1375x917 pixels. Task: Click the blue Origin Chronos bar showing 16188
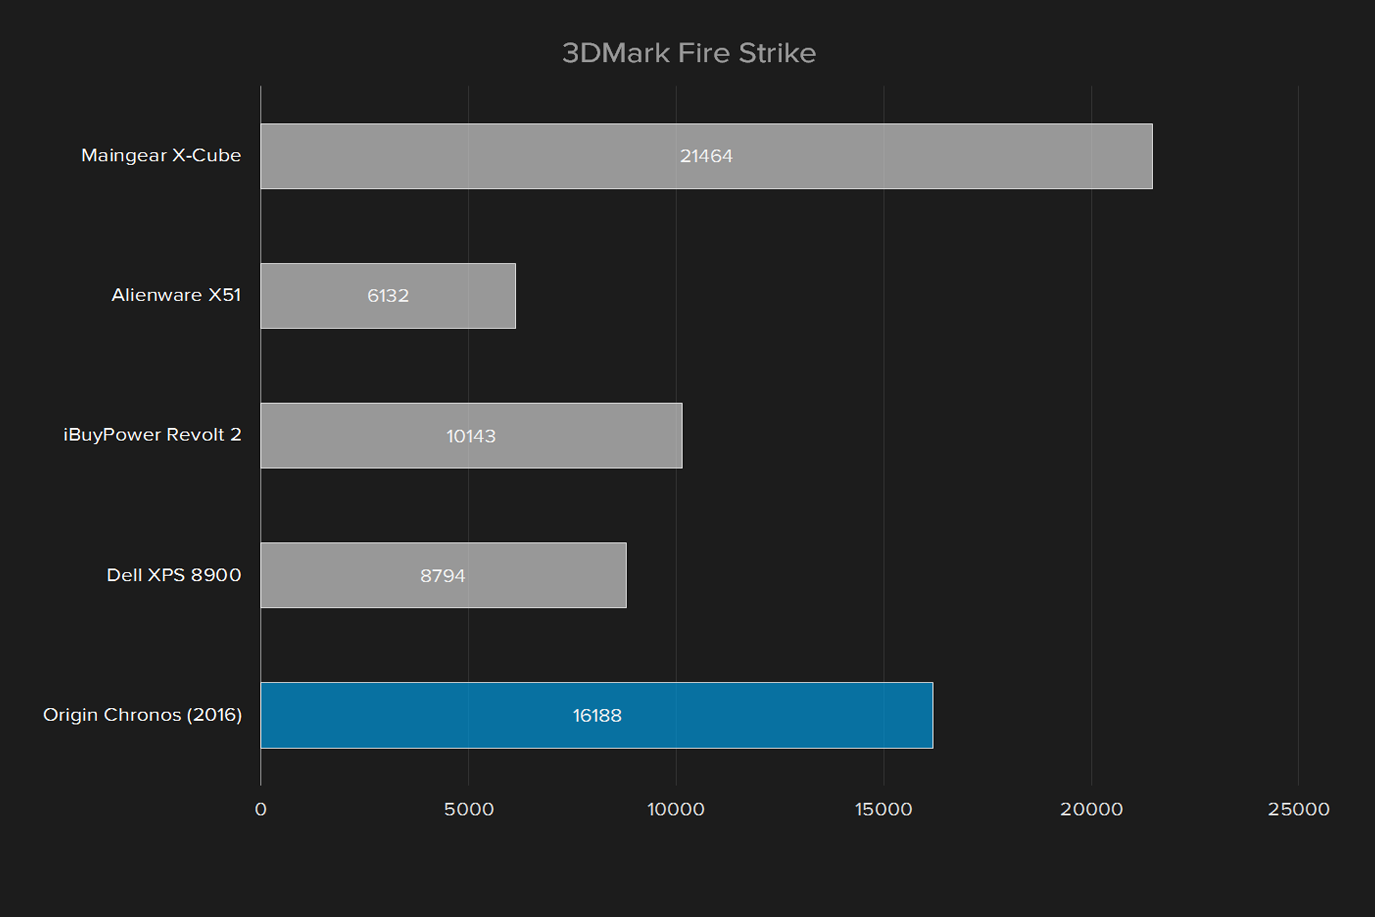pos(597,715)
